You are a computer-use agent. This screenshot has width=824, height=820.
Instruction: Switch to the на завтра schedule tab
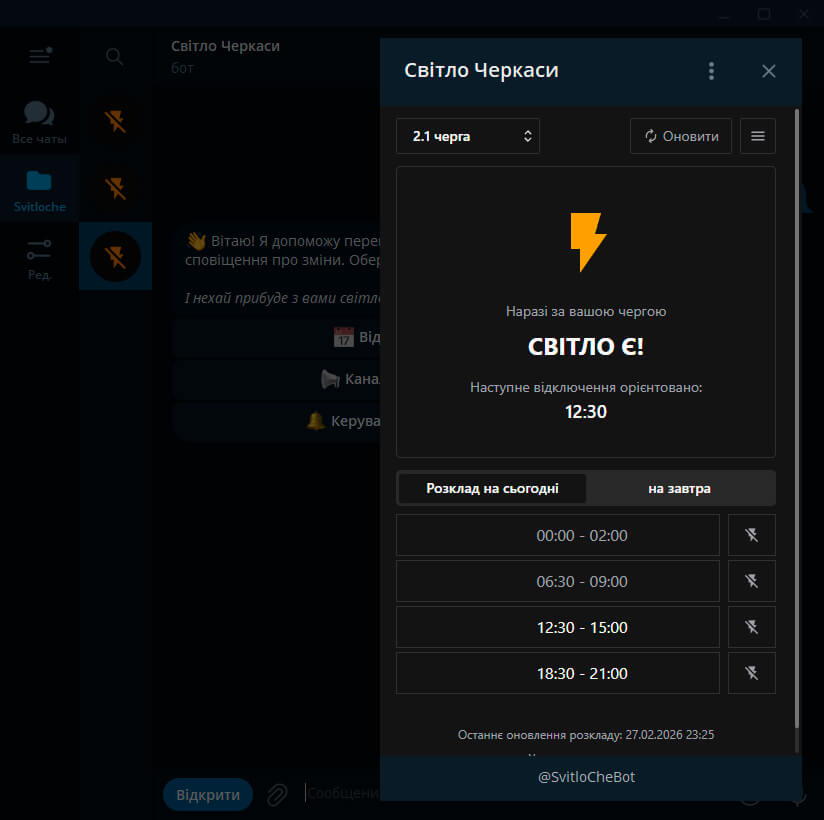pyautogui.click(x=679, y=489)
